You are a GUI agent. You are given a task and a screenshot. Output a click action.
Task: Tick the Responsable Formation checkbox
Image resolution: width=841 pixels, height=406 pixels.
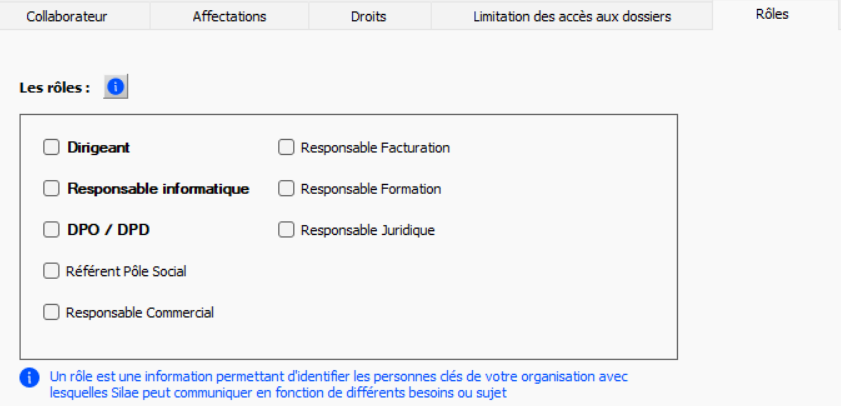point(286,188)
